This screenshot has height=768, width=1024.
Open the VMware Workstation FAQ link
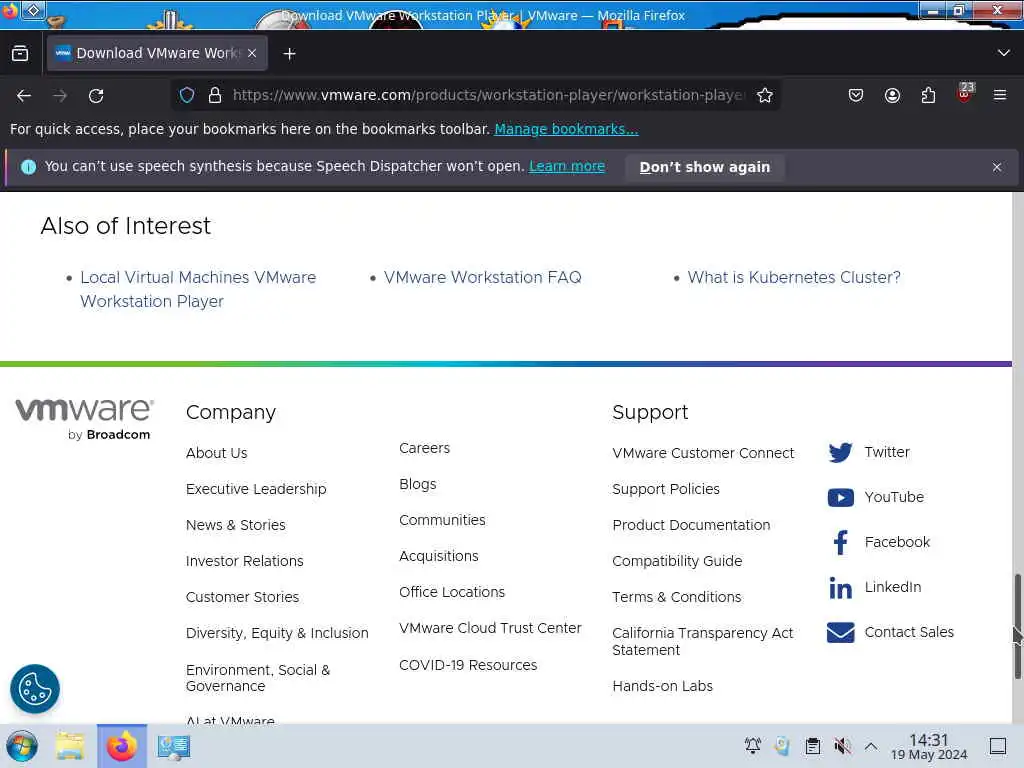click(x=483, y=278)
